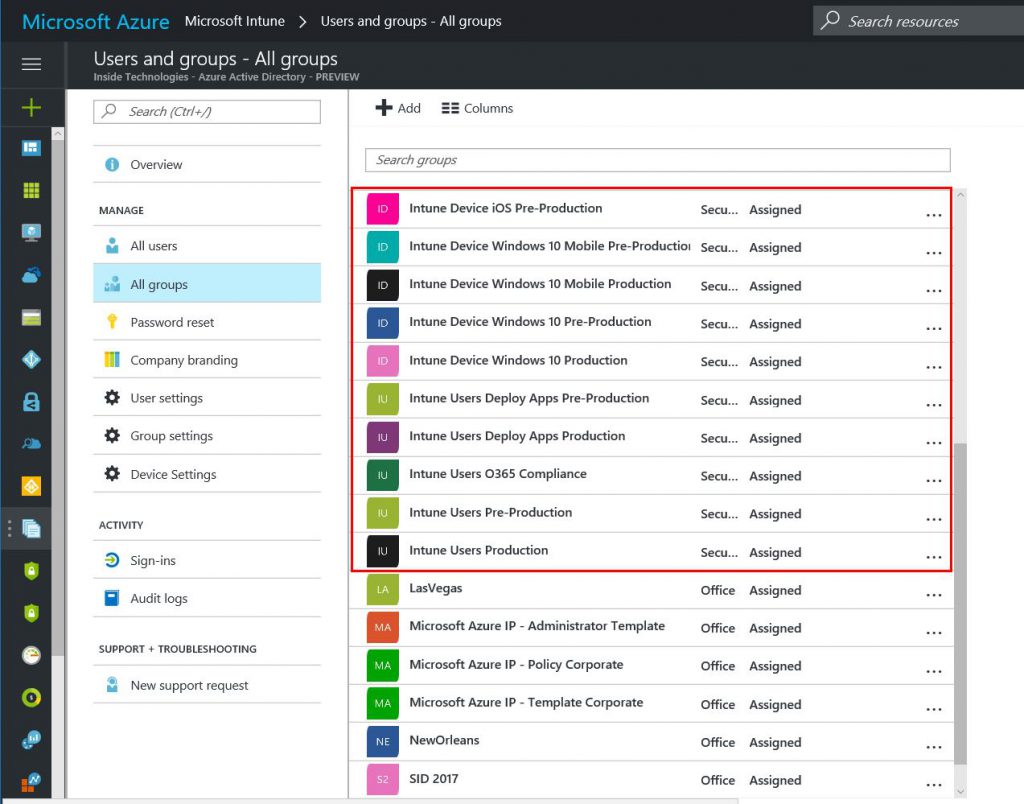
Task: Open Sign-ins activity
Action: pos(207,560)
